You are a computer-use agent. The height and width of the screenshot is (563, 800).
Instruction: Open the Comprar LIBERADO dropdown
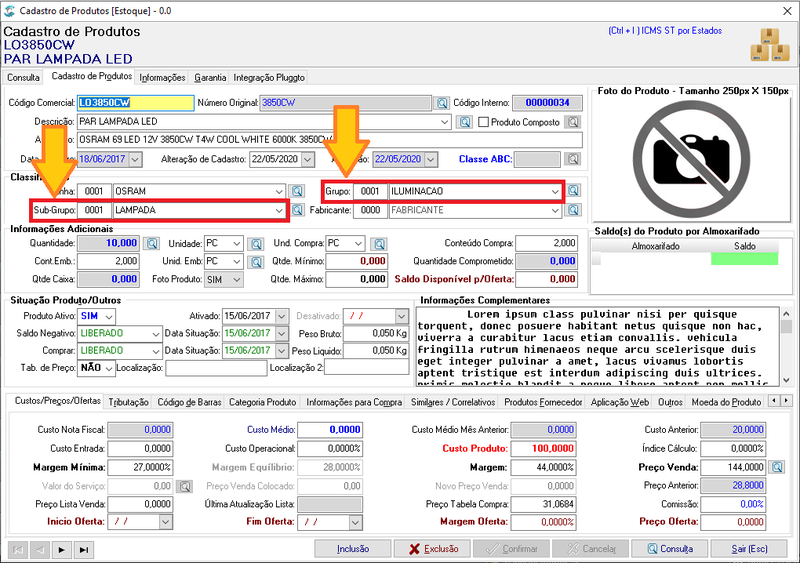point(156,351)
